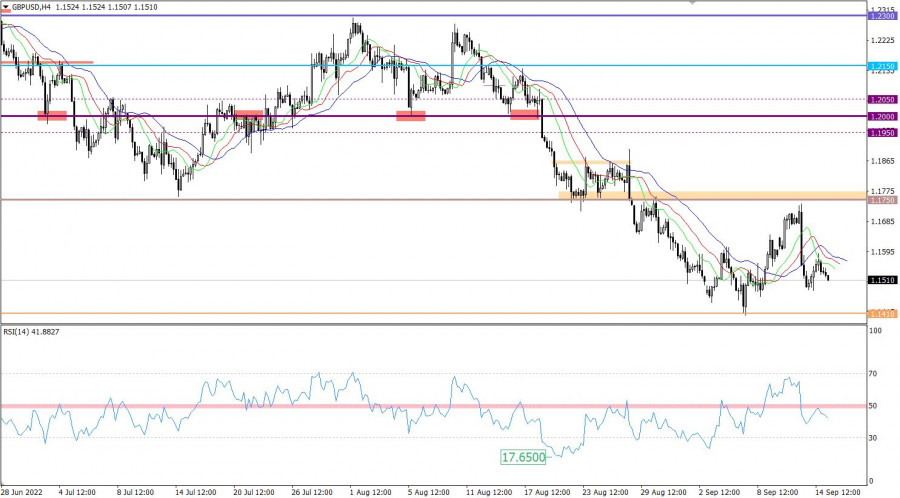Click the gray chart shift marker at top
Viewport: 900px width, 498px height.
692,3
